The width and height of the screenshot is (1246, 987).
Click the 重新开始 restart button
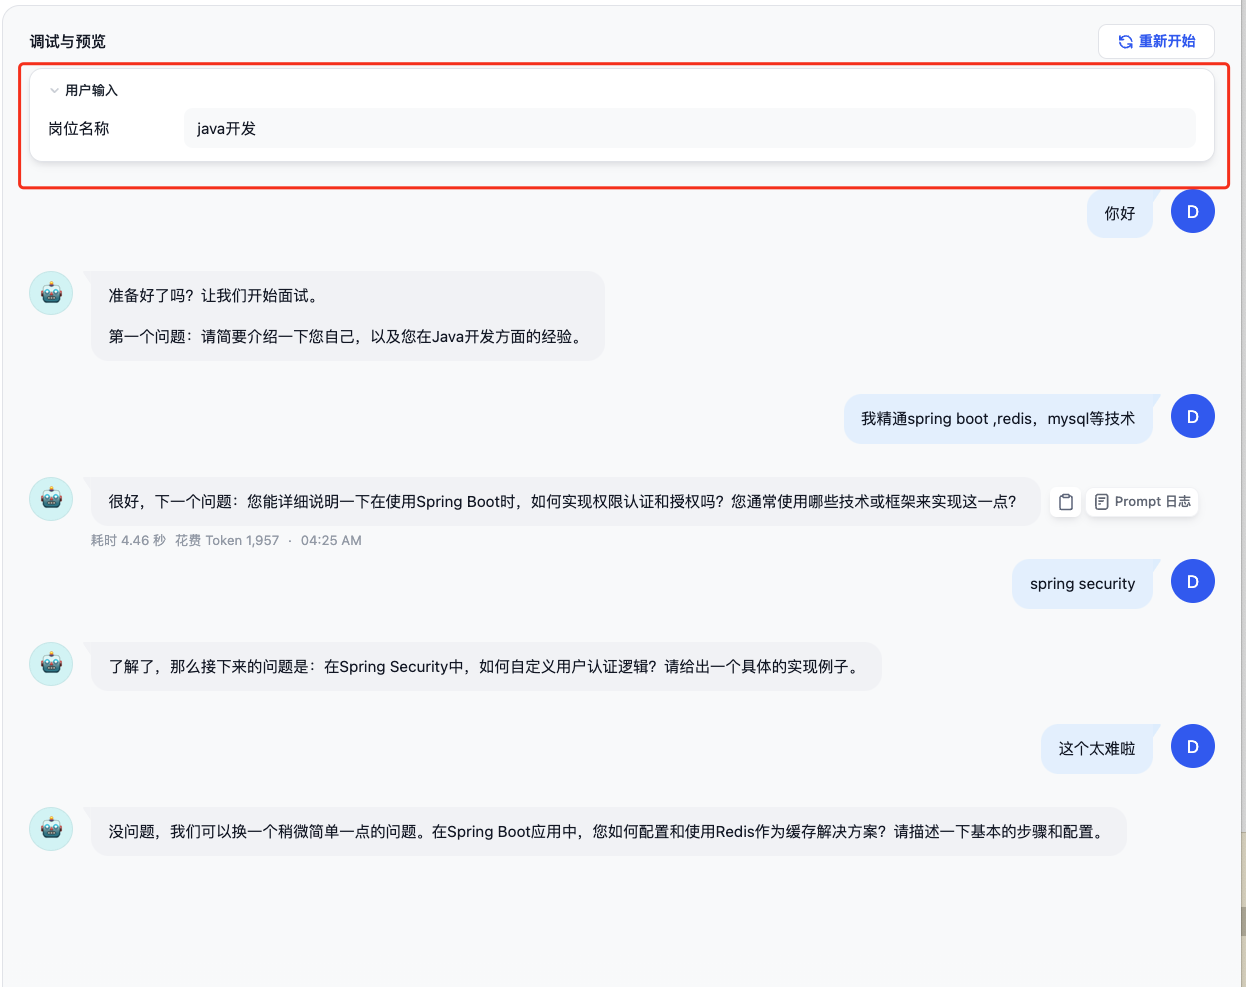click(1156, 41)
